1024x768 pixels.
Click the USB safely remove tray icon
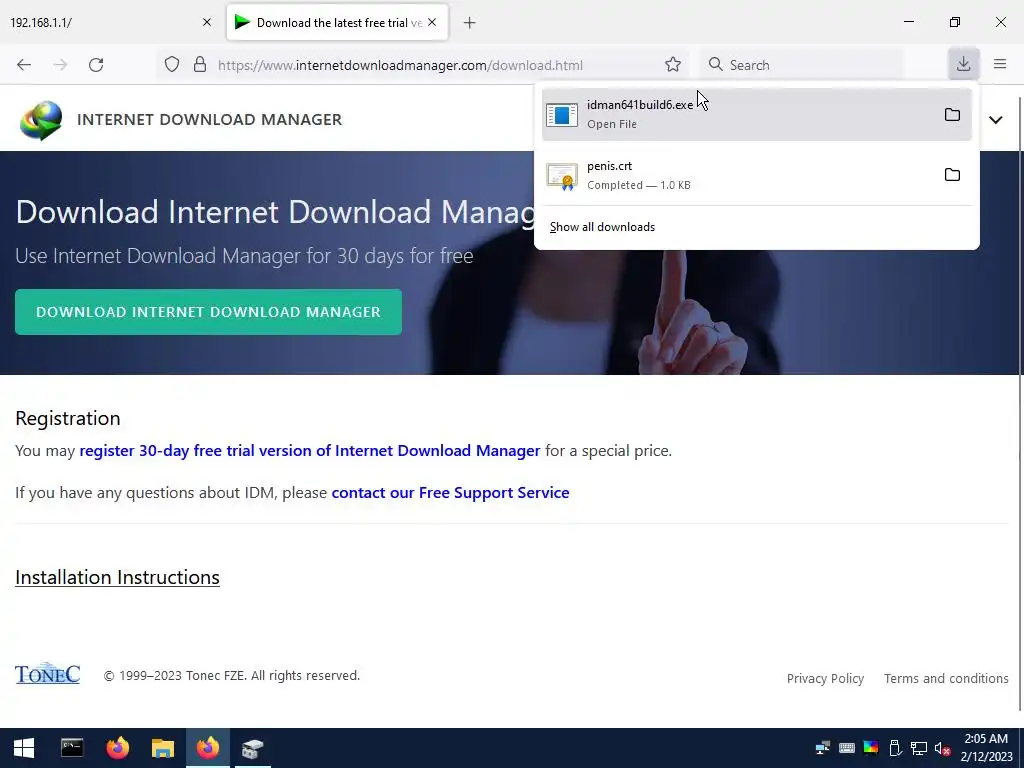(895, 748)
